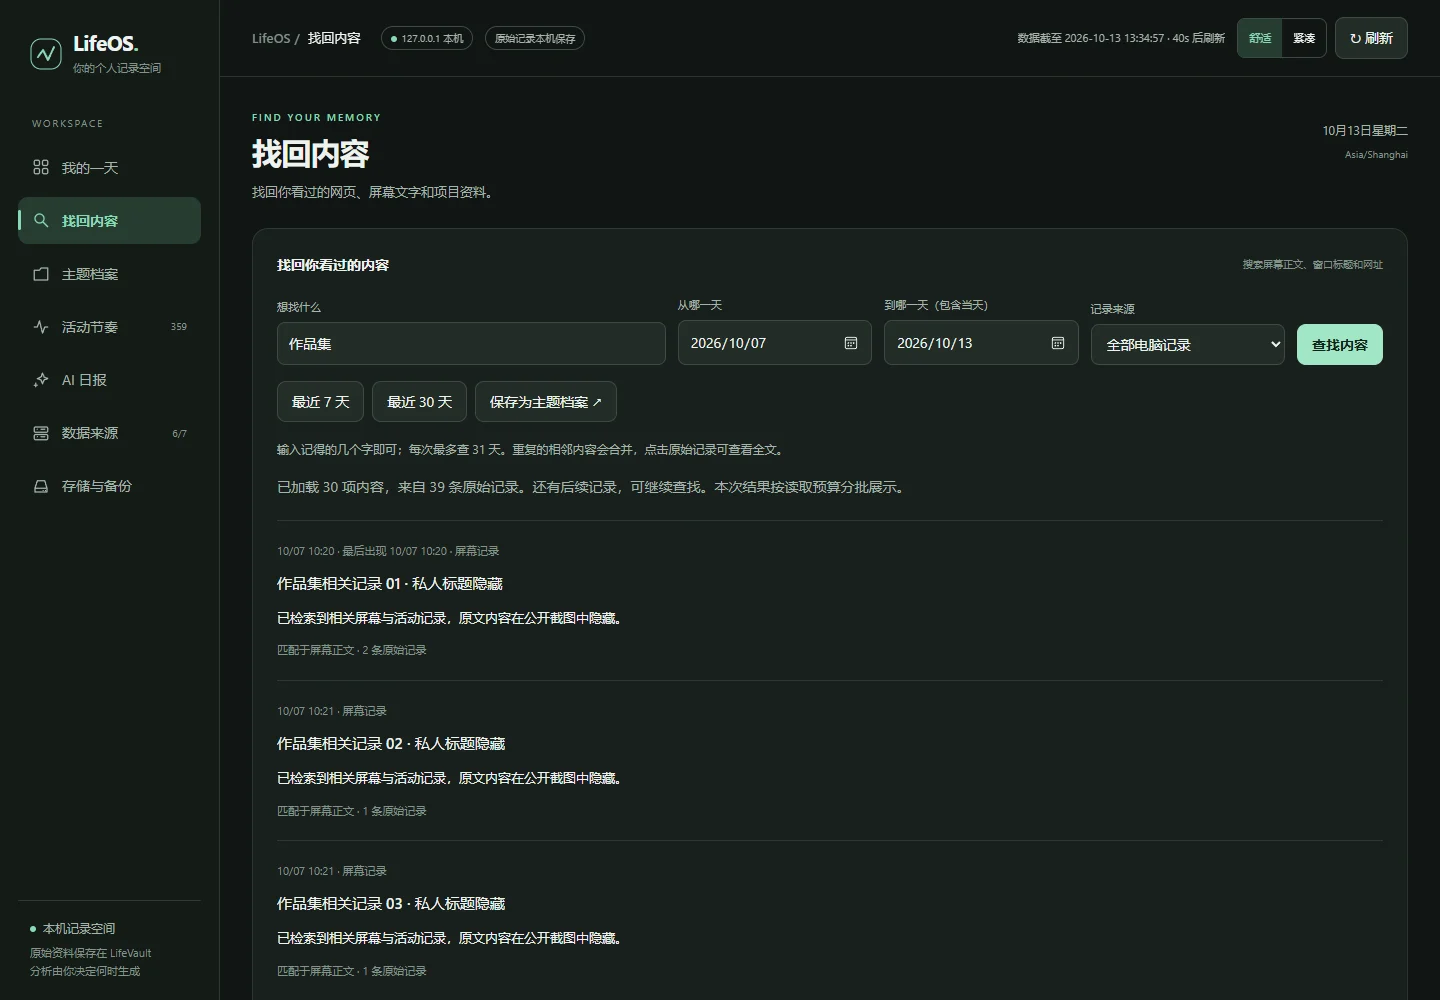Image resolution: width=1440 pixels, height=1000 pixels.
Task: Click the 刷新 button
Action: coord(1371,38)
